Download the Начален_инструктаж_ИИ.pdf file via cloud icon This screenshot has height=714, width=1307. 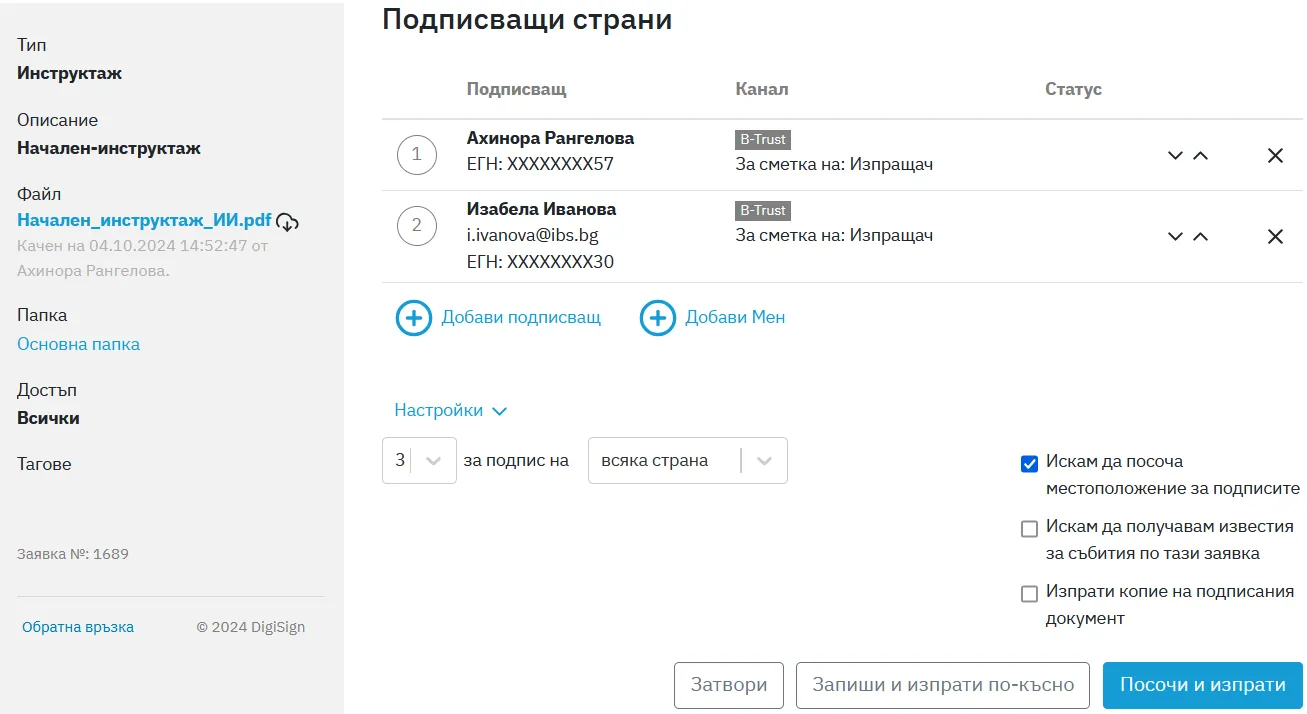point(288,221)
